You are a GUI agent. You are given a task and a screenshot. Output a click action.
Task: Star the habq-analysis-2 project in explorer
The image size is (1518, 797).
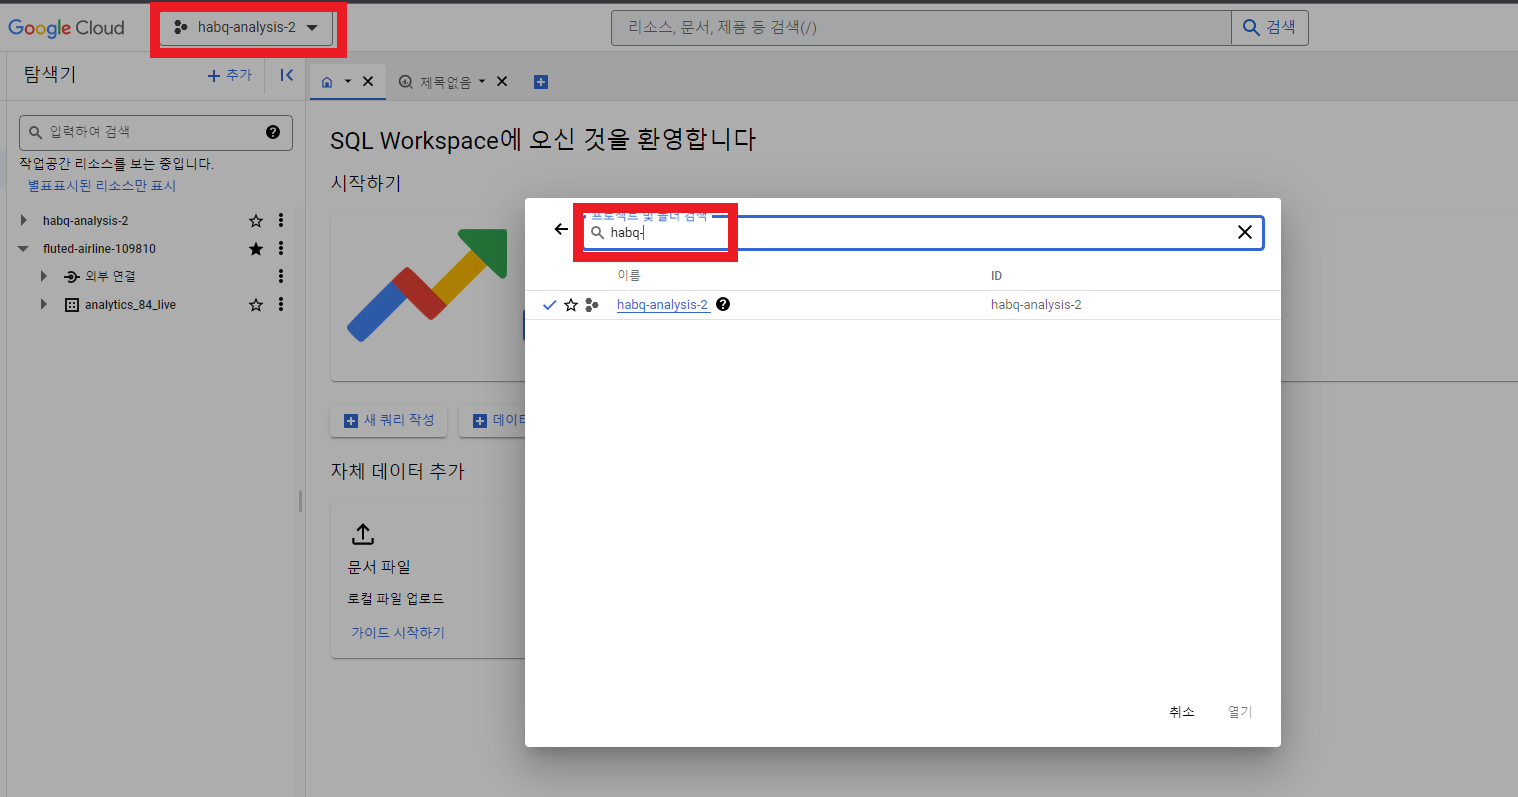256,221
